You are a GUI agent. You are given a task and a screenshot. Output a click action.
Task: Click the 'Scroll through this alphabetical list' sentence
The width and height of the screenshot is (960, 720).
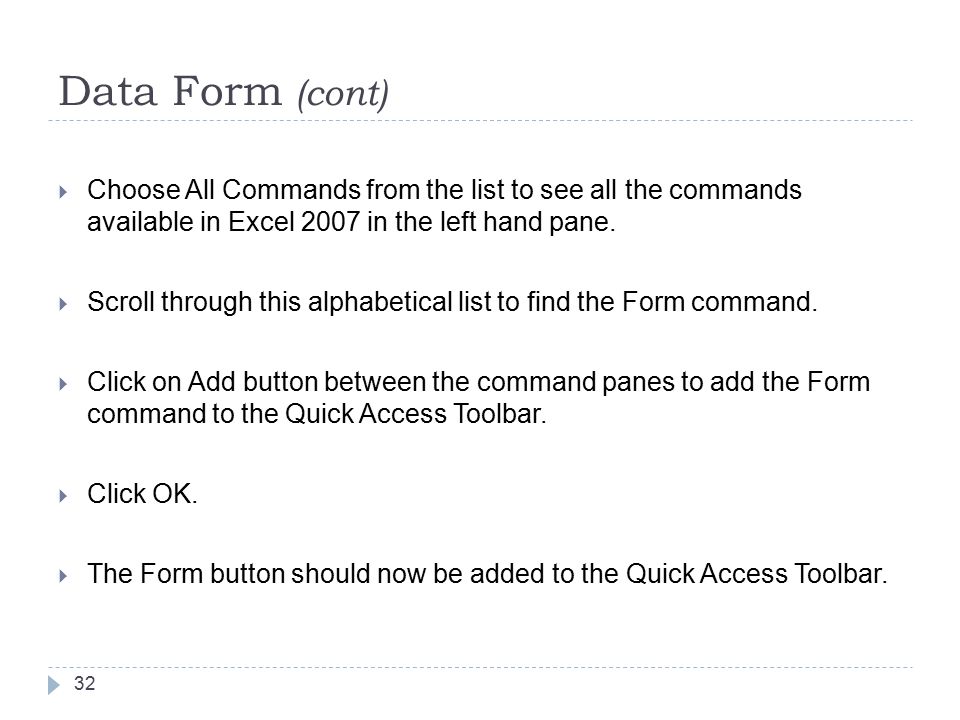point(452,302)
